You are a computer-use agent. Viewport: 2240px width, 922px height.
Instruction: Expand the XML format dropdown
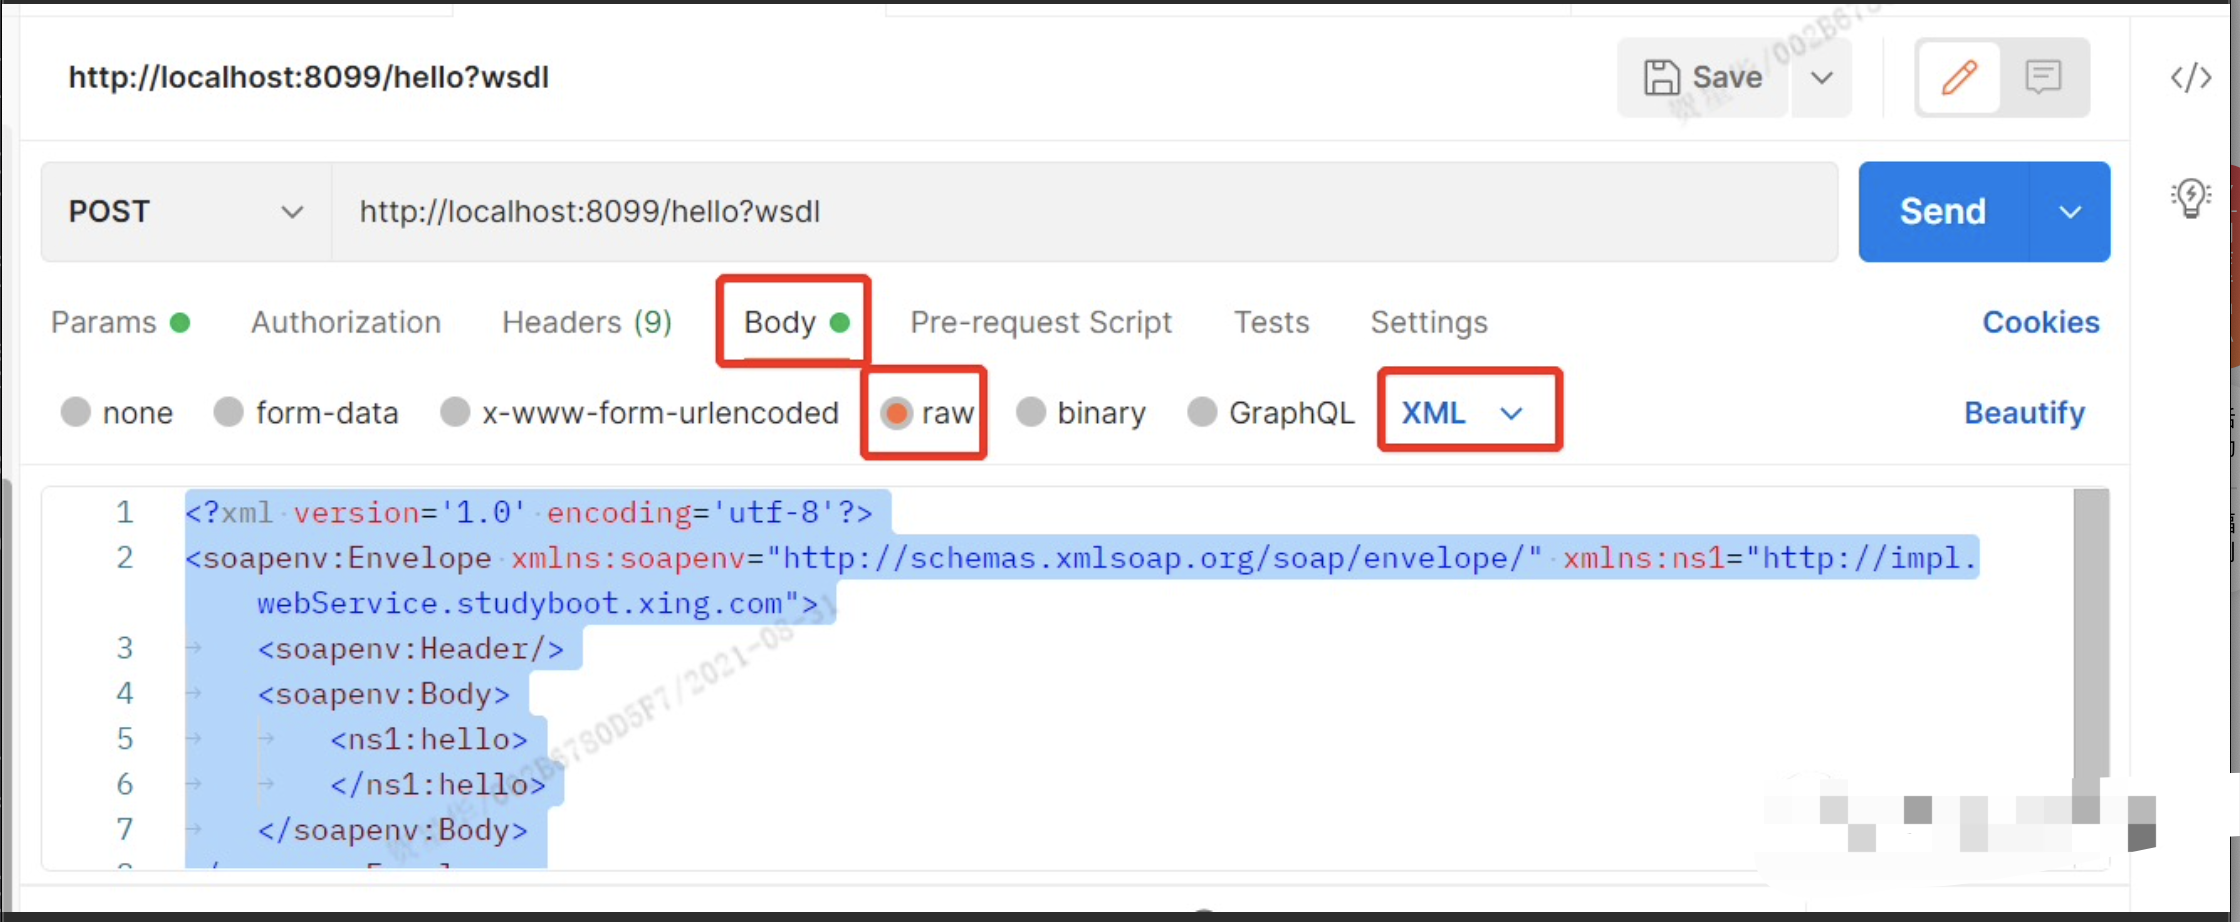click(1466, 413)
